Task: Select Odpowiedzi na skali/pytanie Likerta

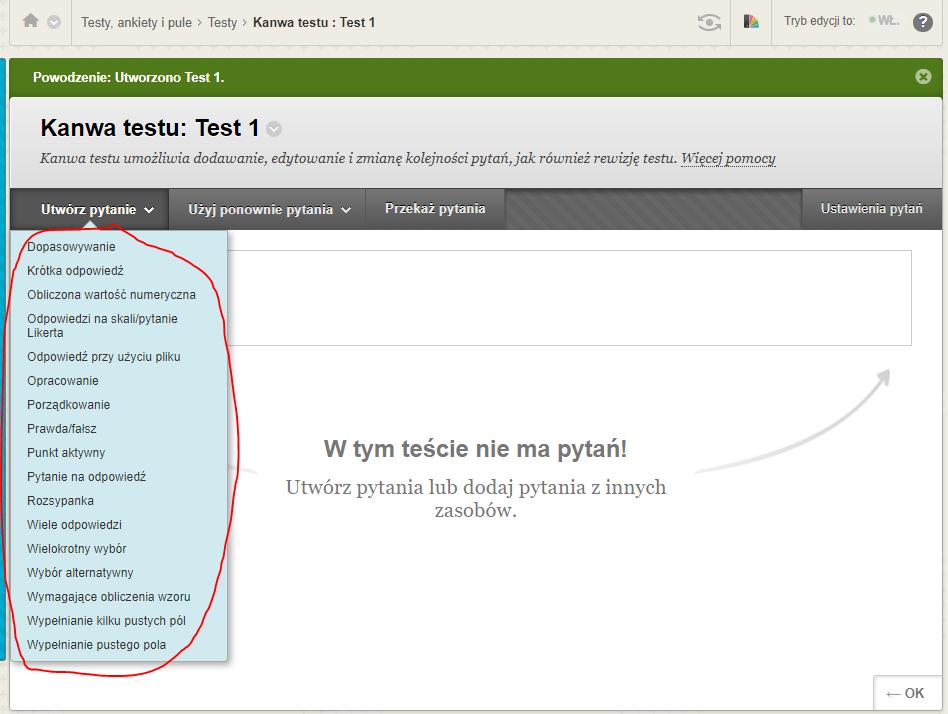Action: tap(102, 325)
